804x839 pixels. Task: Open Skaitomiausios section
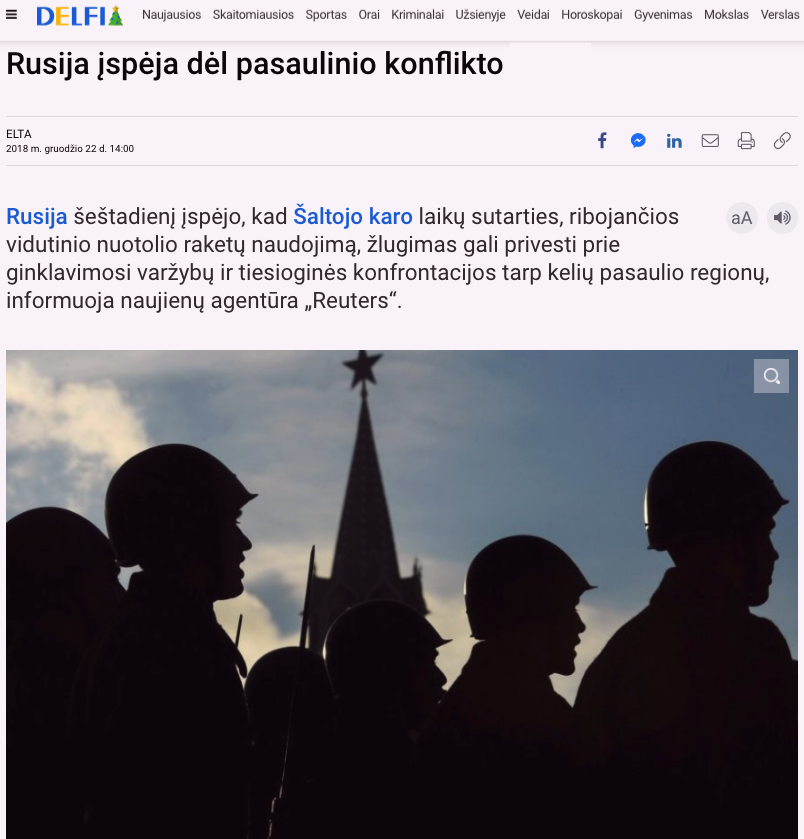pyautogui.click(x=253, y=15)
